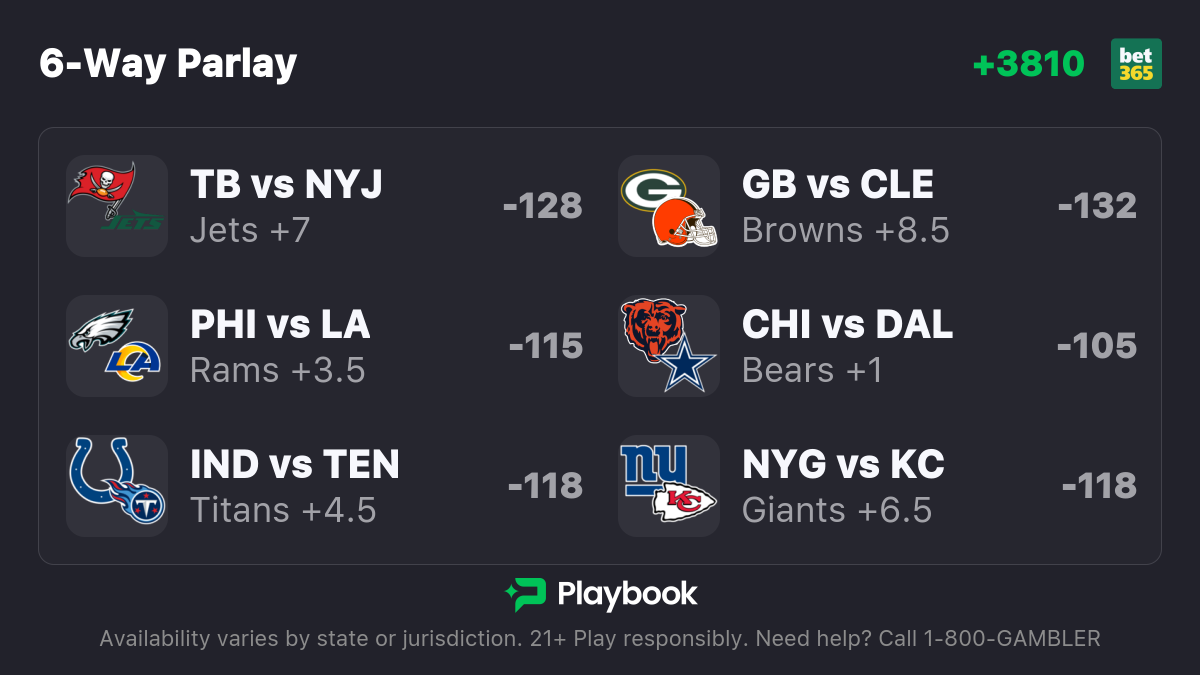Image resolution: width=1200 pixels, height=675 pixels.
Task: Click the -115 odds for Rams +3.5
Action: (546, 346)
